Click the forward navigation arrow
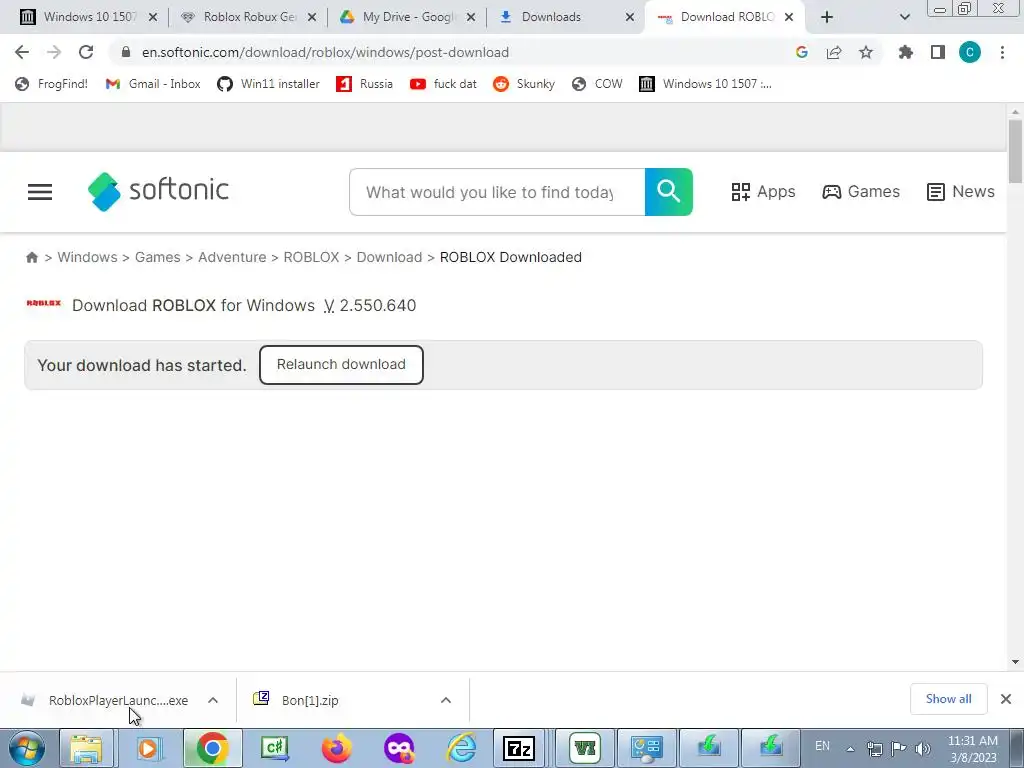1024x768 pixels. [x=54, y=52]
